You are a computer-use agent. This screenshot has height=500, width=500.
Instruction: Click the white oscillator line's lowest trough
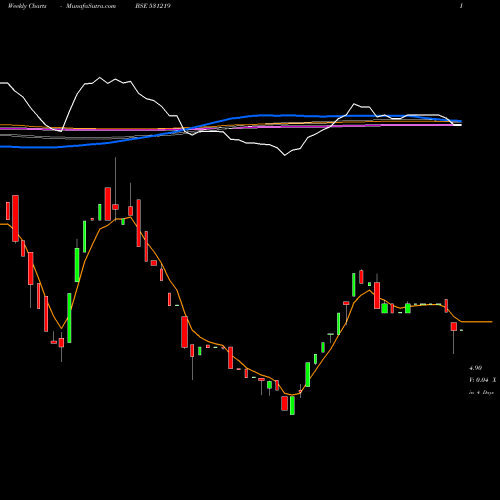pos(285,155)
